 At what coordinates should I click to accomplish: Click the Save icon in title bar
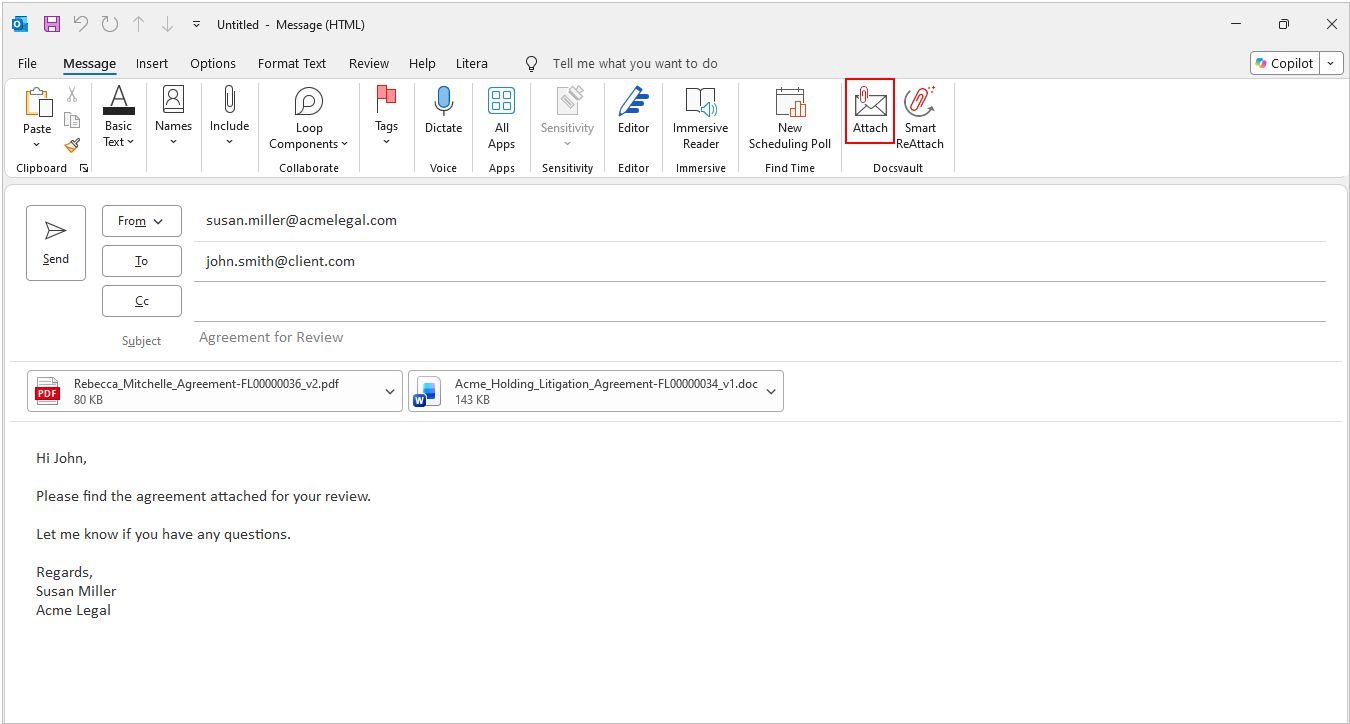point(52,24)
